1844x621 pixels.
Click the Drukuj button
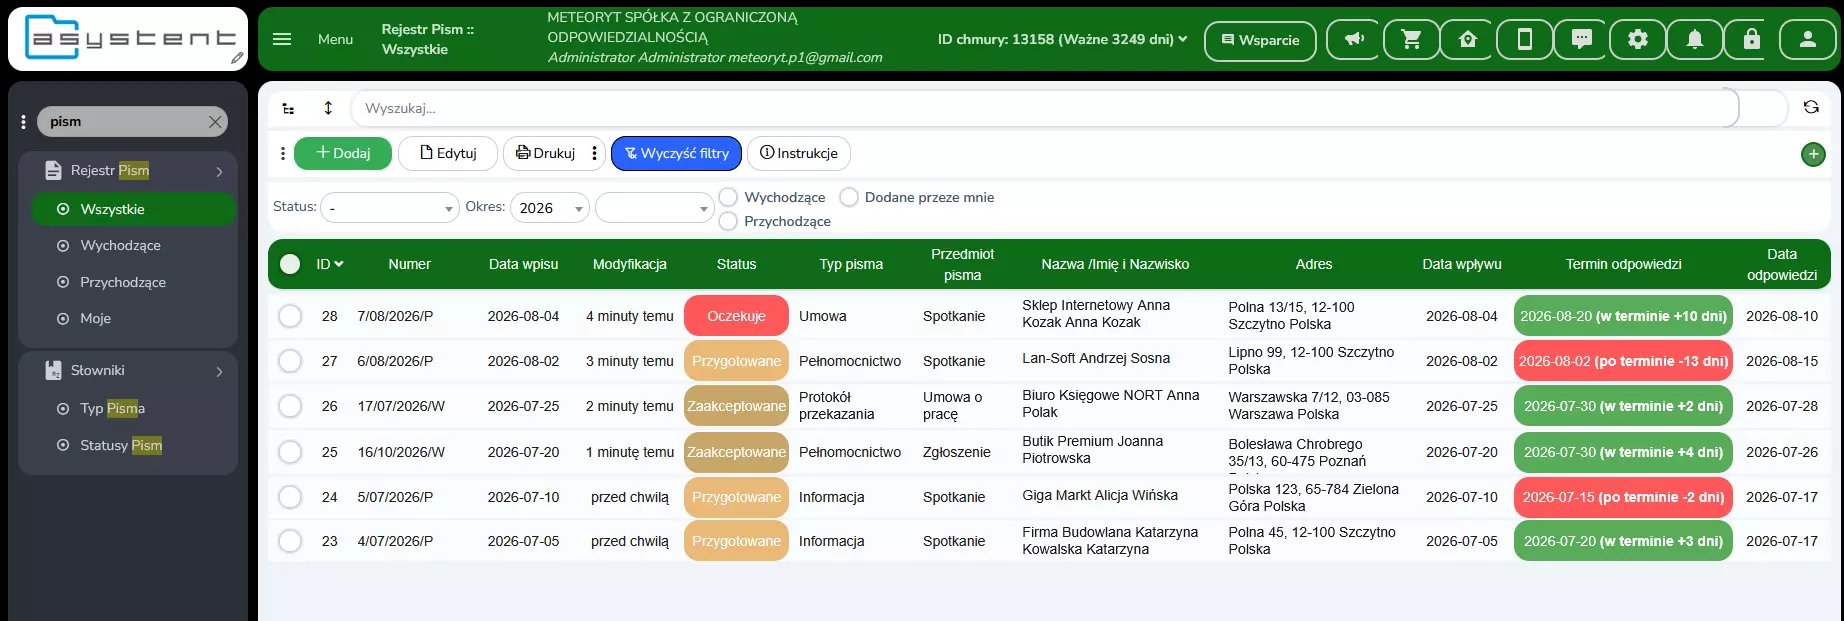tap(545, 153)
